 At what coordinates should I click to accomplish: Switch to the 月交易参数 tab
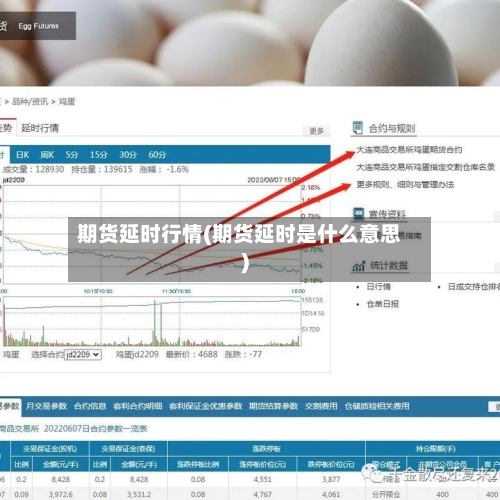(46, 406)
